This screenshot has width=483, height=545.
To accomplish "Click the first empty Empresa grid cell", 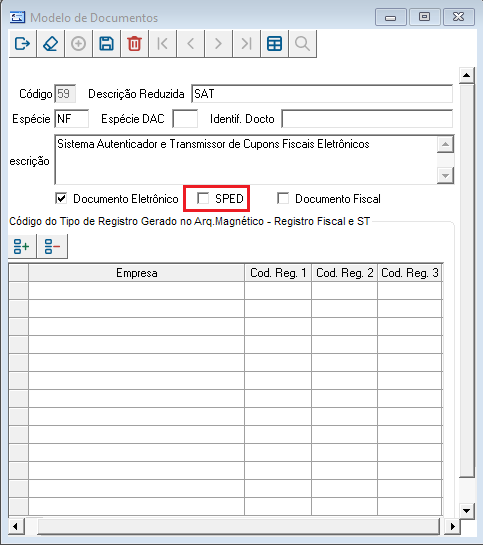I will pos(137,291).
